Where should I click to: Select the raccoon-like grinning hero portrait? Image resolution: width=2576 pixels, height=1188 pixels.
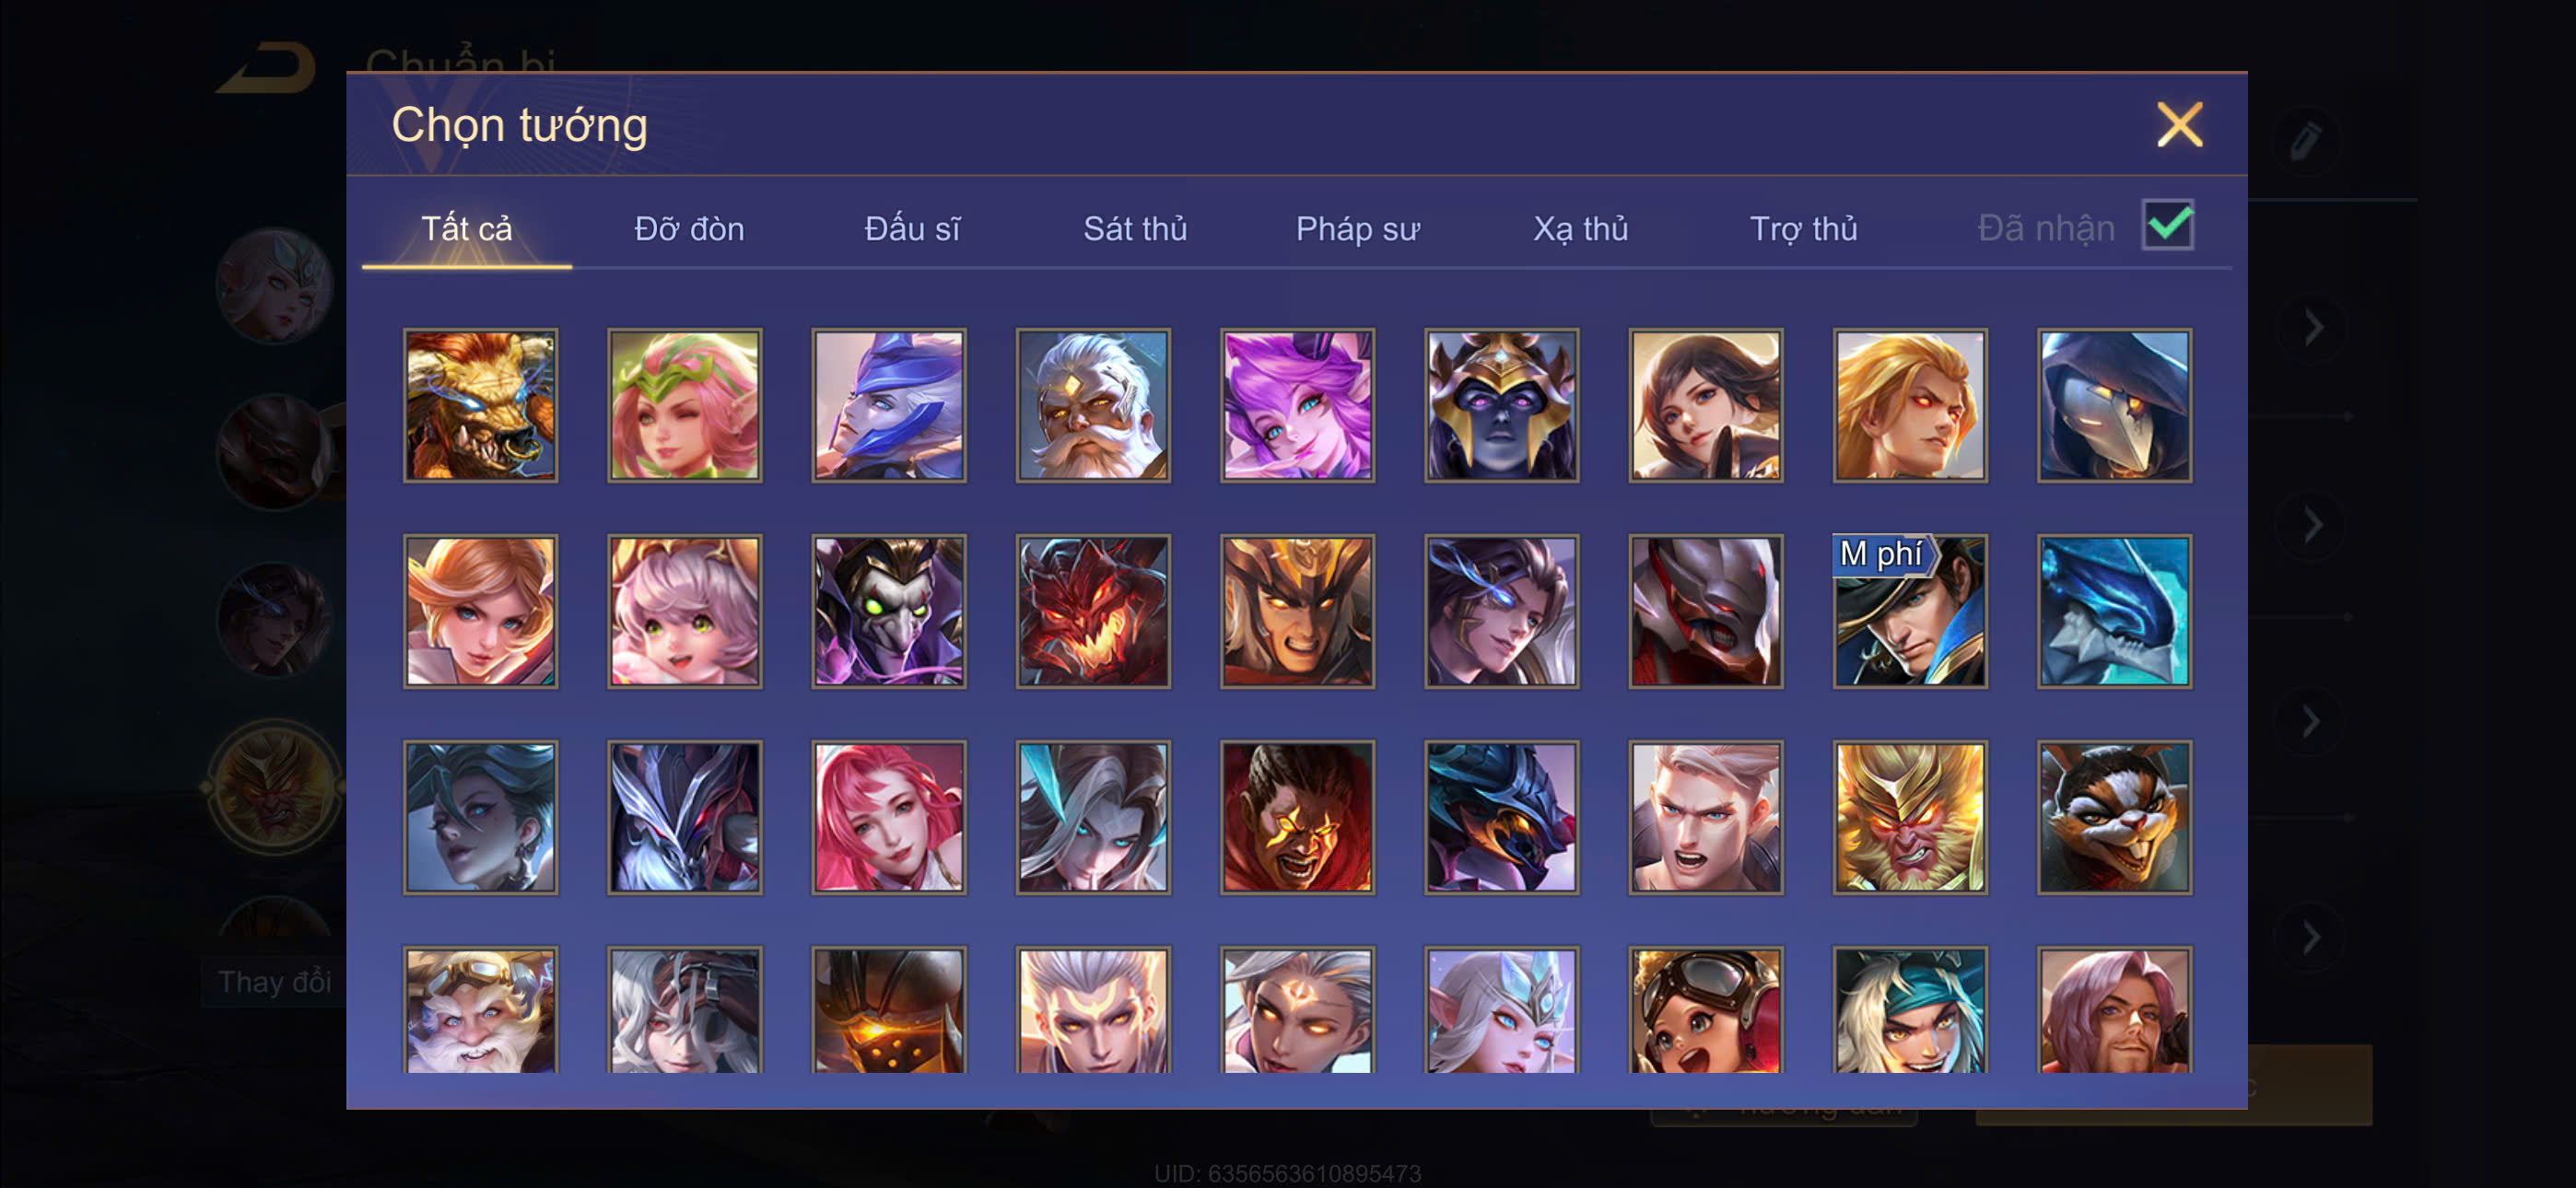pos(2114,817)
